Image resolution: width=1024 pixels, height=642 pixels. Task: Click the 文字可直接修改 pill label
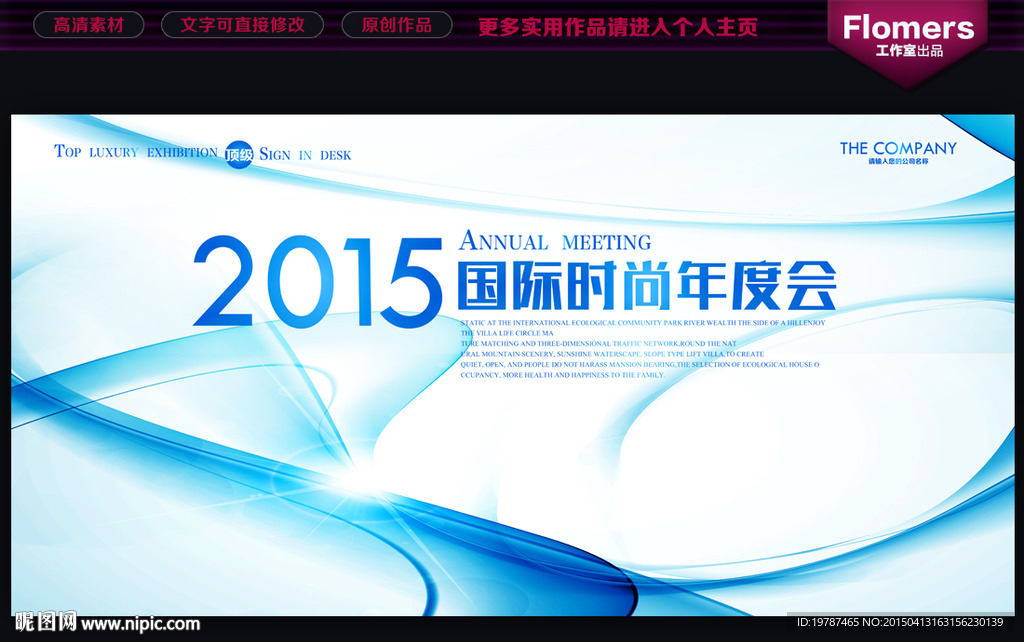click(242, 25)
